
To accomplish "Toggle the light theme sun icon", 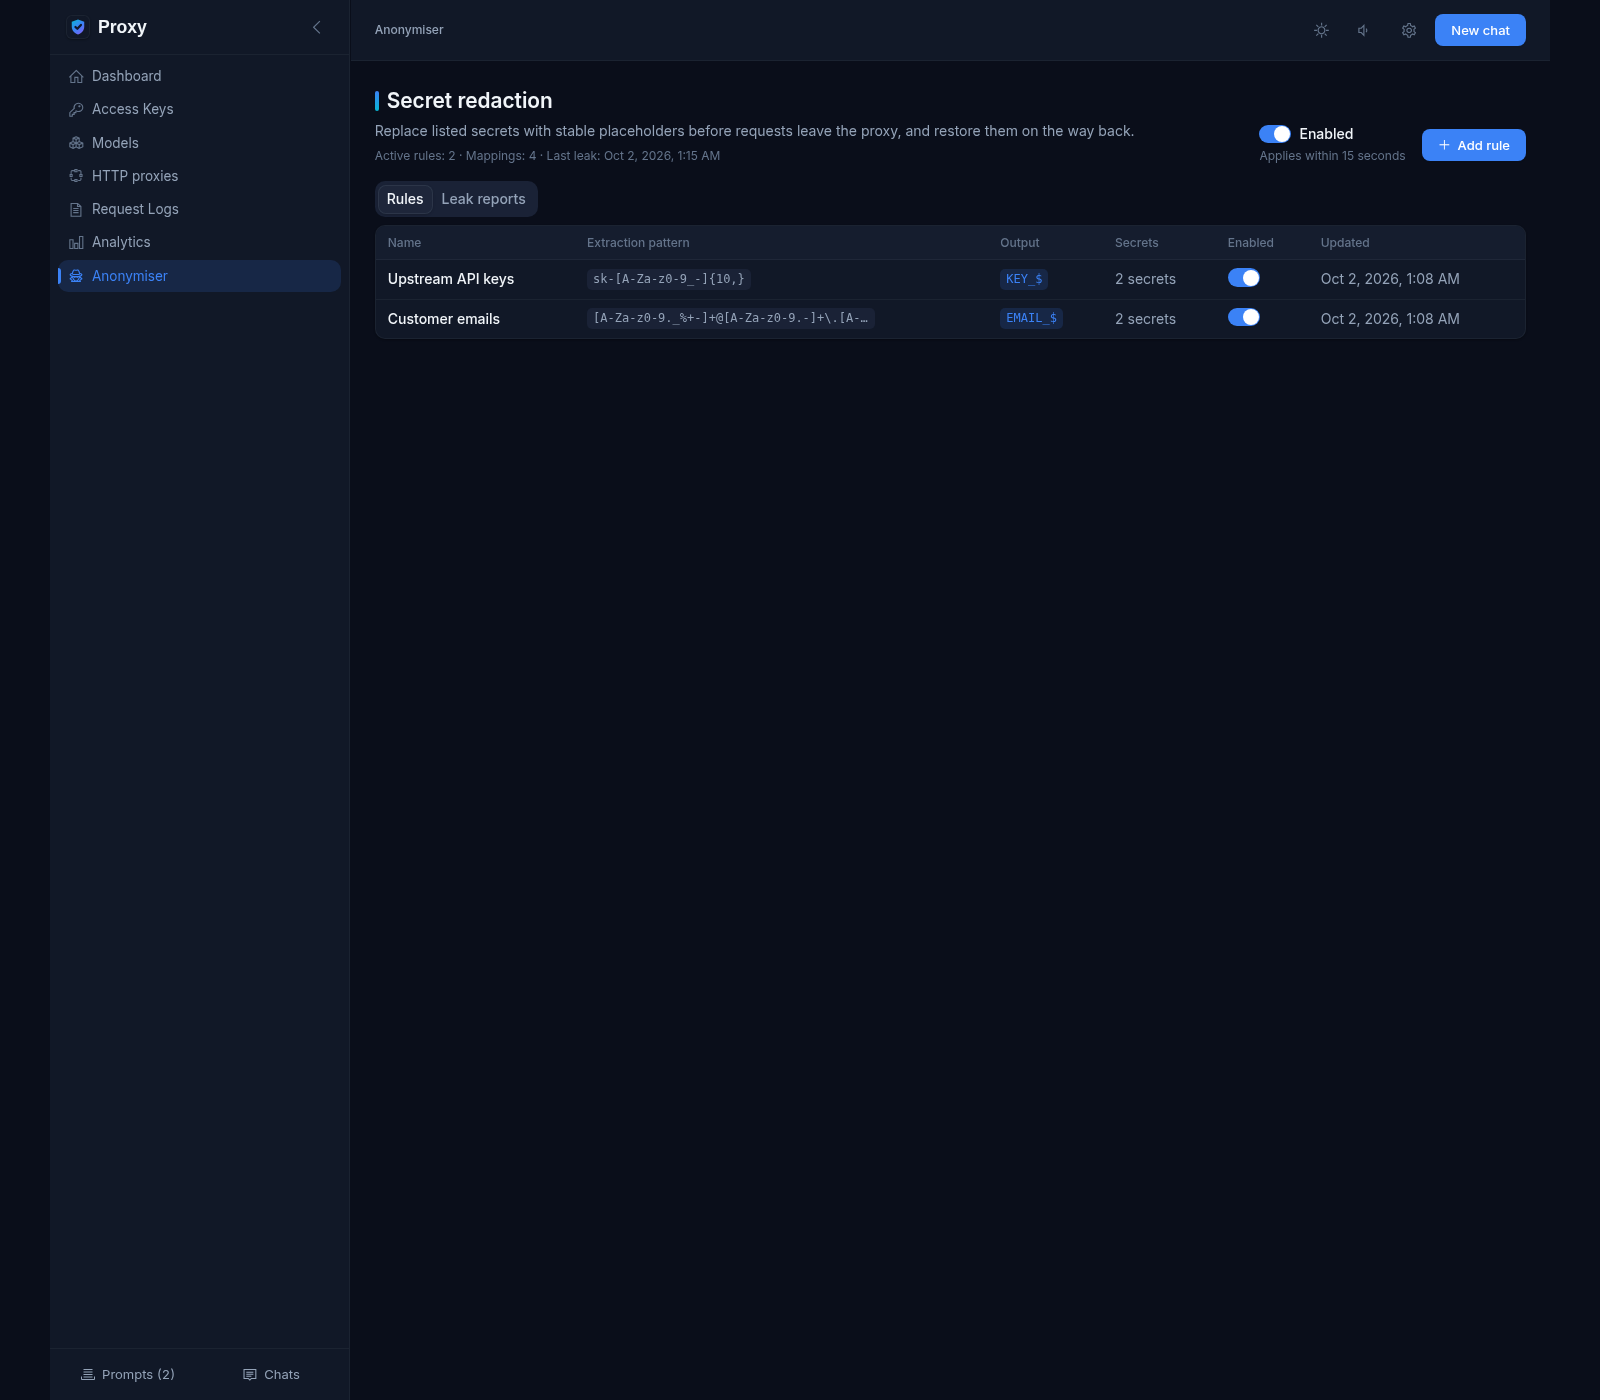I will (x=1321, y=30).
